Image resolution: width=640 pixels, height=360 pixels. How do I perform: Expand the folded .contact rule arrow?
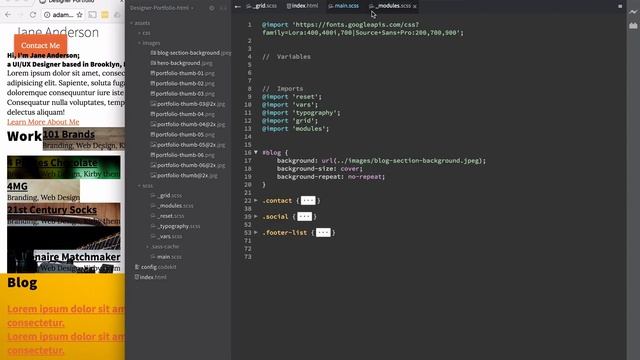[256, 200]
